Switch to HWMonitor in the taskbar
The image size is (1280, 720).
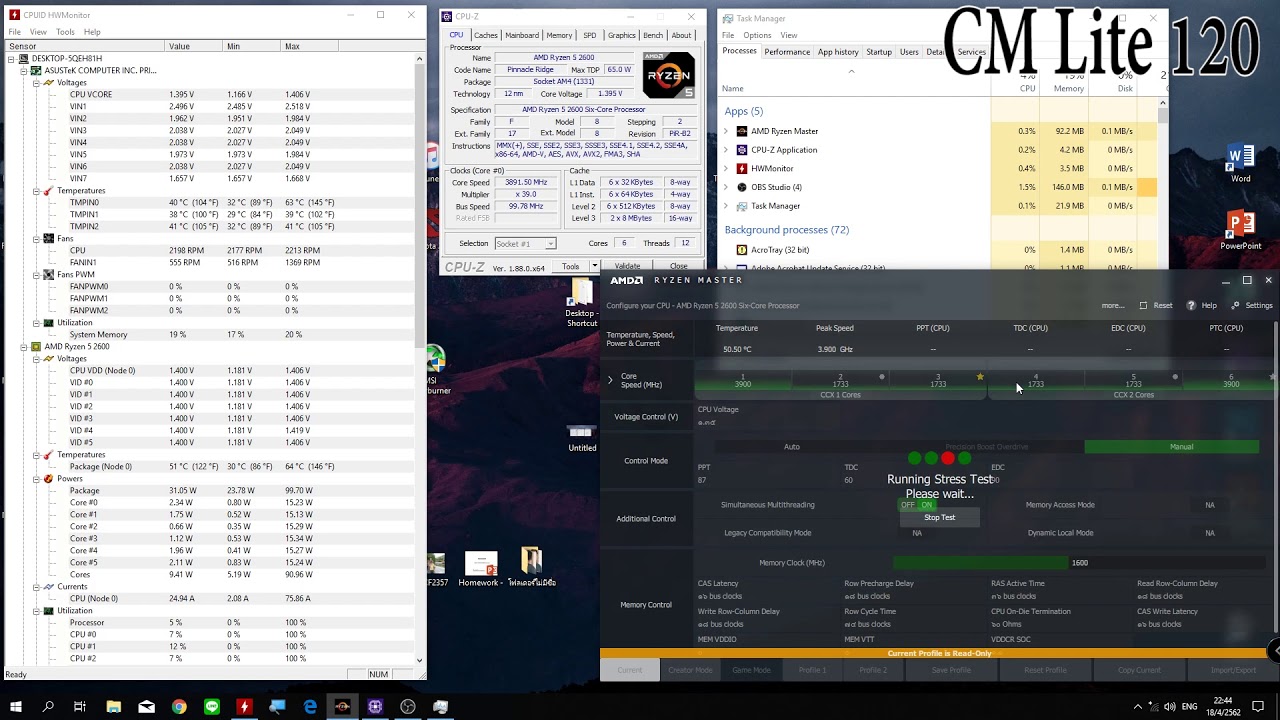click(244, 707)
